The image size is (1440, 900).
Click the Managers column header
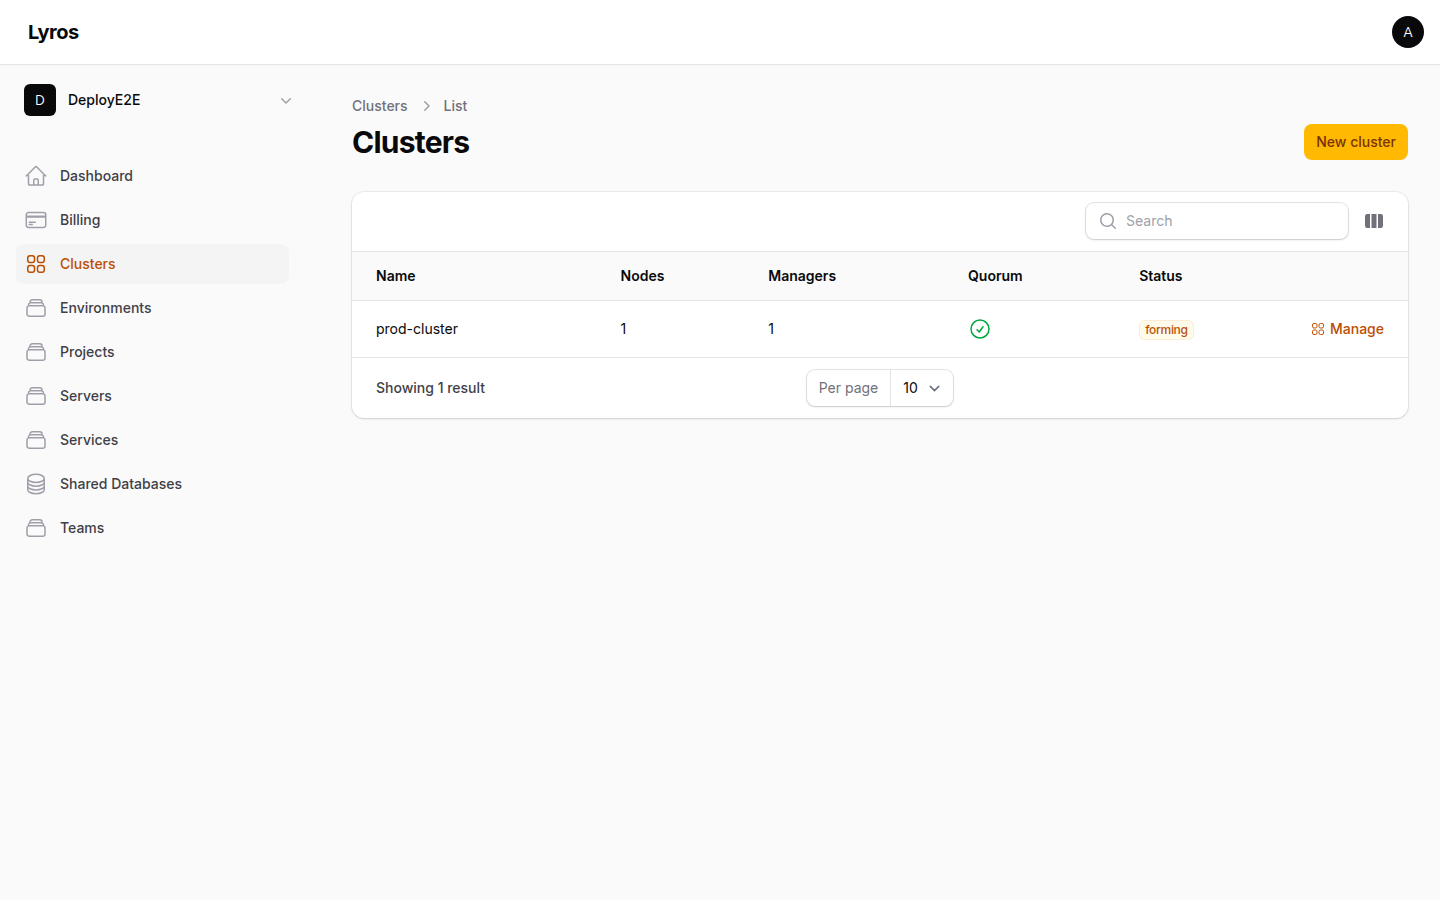[802, 276]
